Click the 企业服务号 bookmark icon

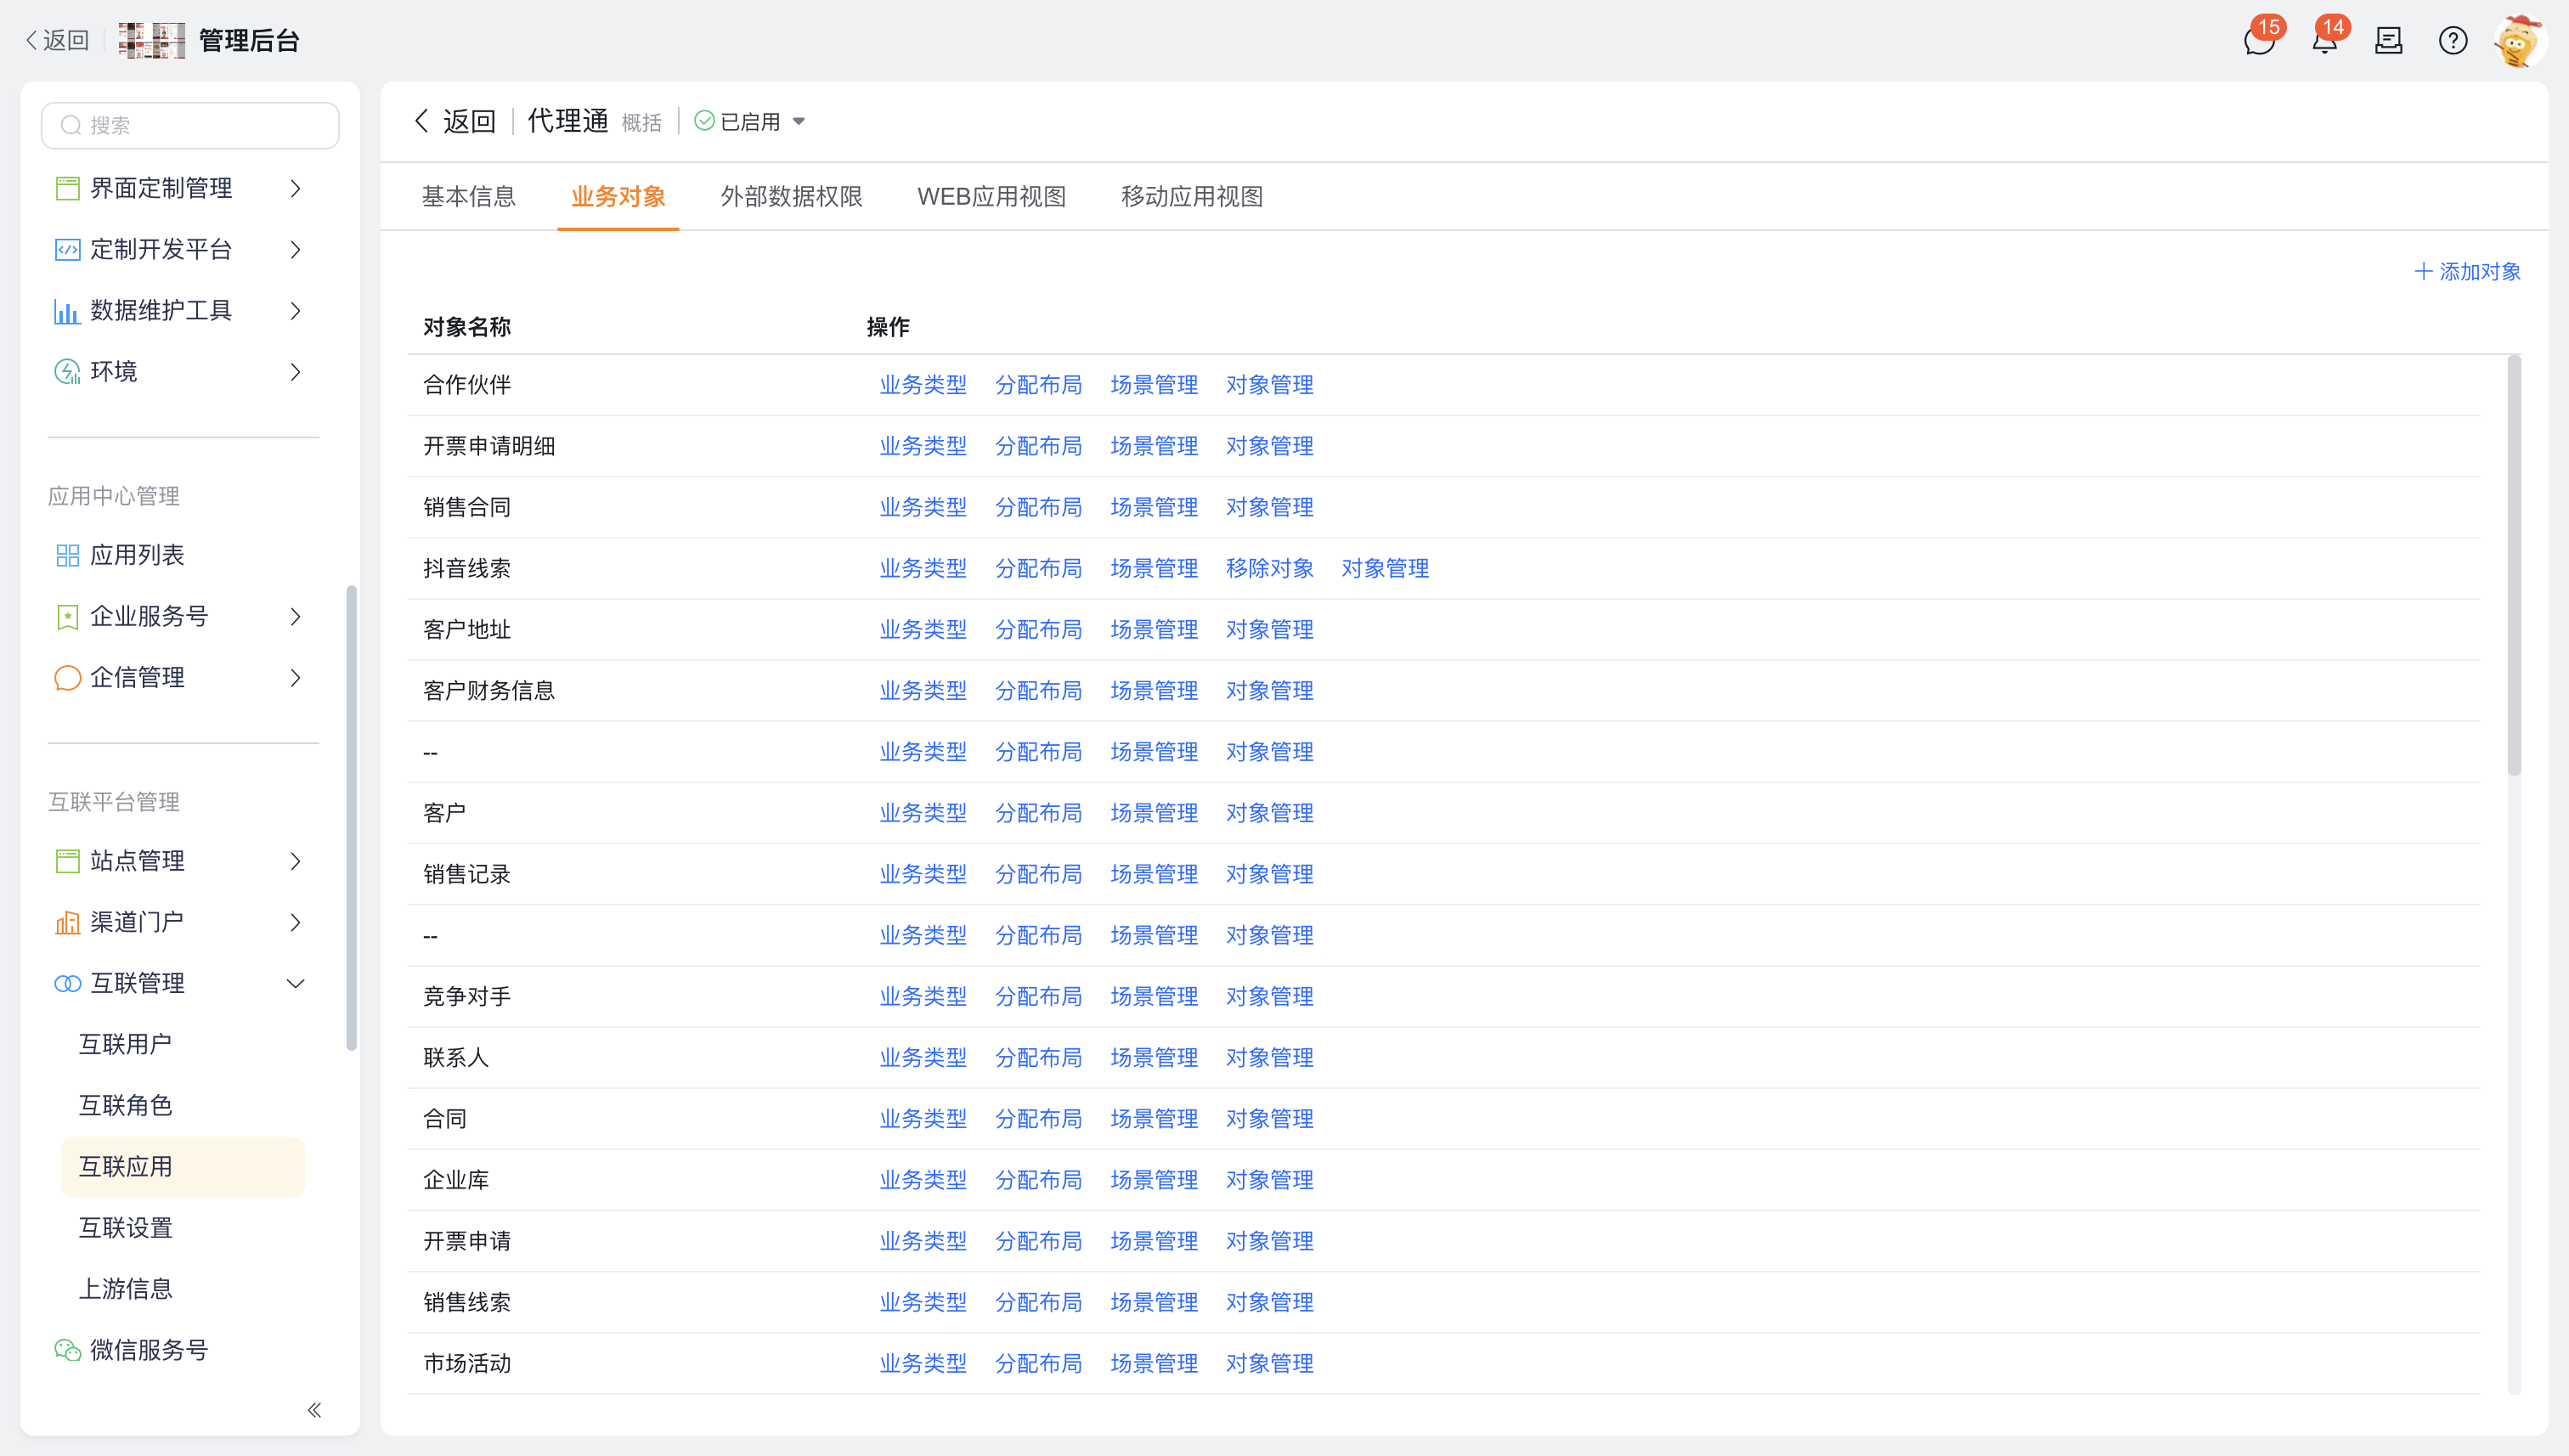(x=67, y=617)
